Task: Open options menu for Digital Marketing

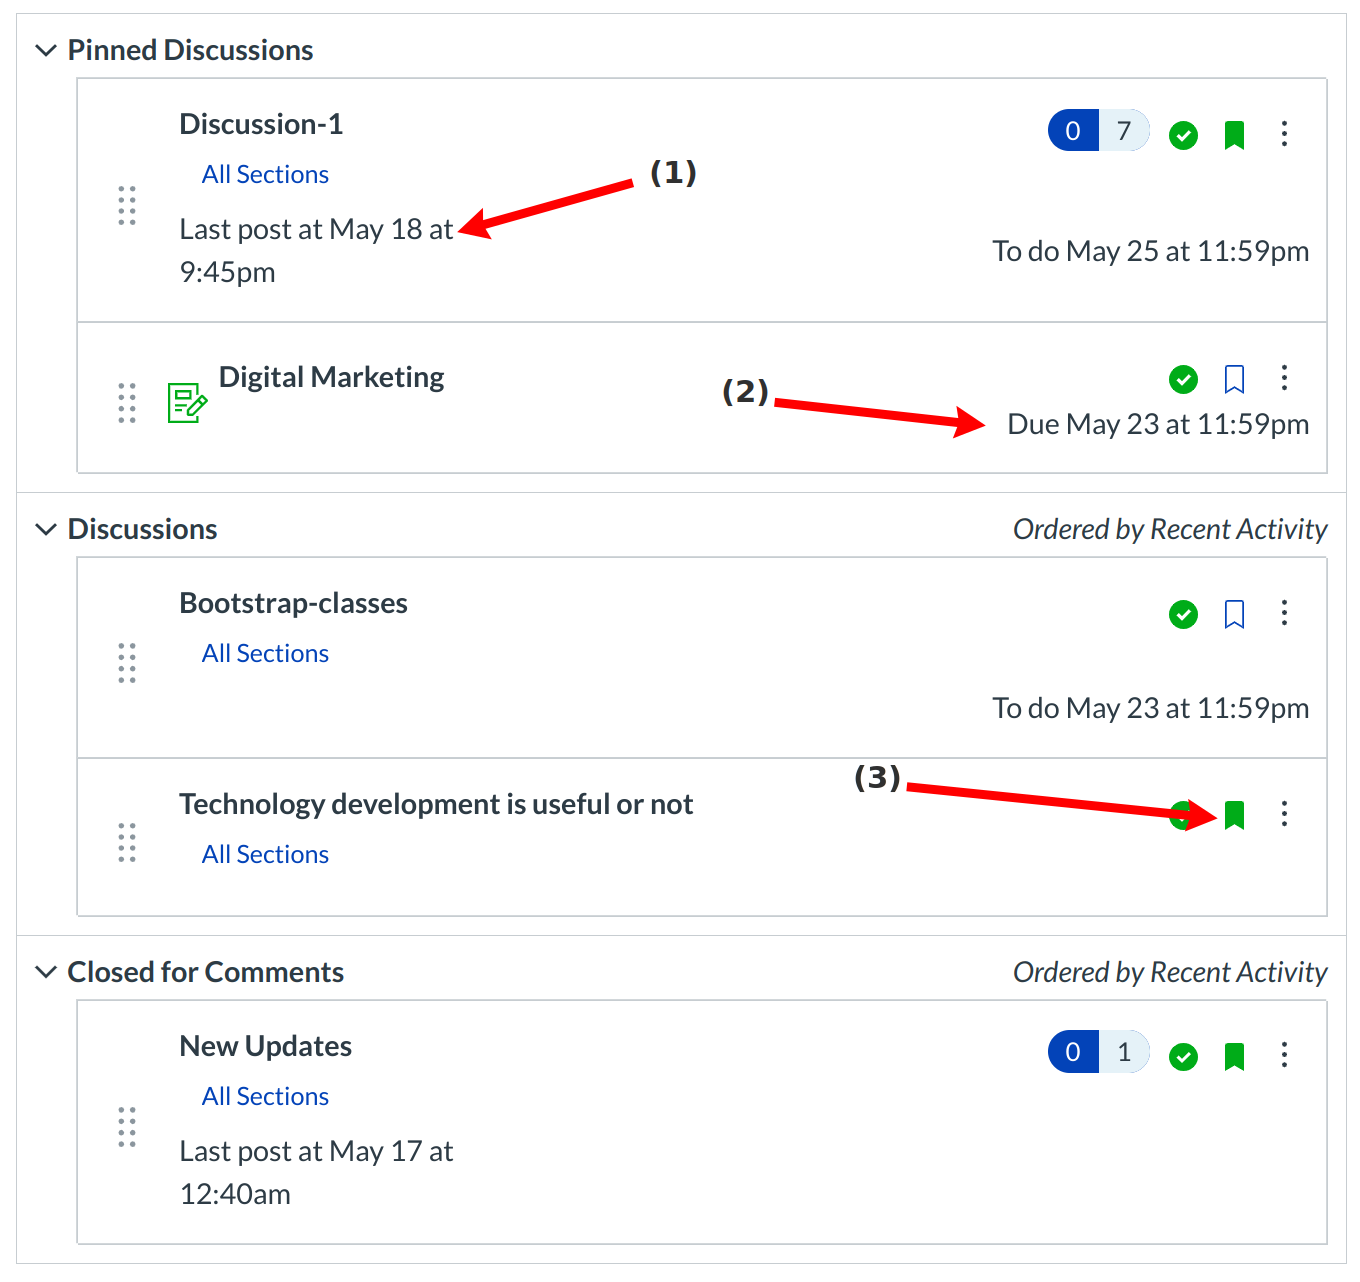Action: pos(1284,377)
